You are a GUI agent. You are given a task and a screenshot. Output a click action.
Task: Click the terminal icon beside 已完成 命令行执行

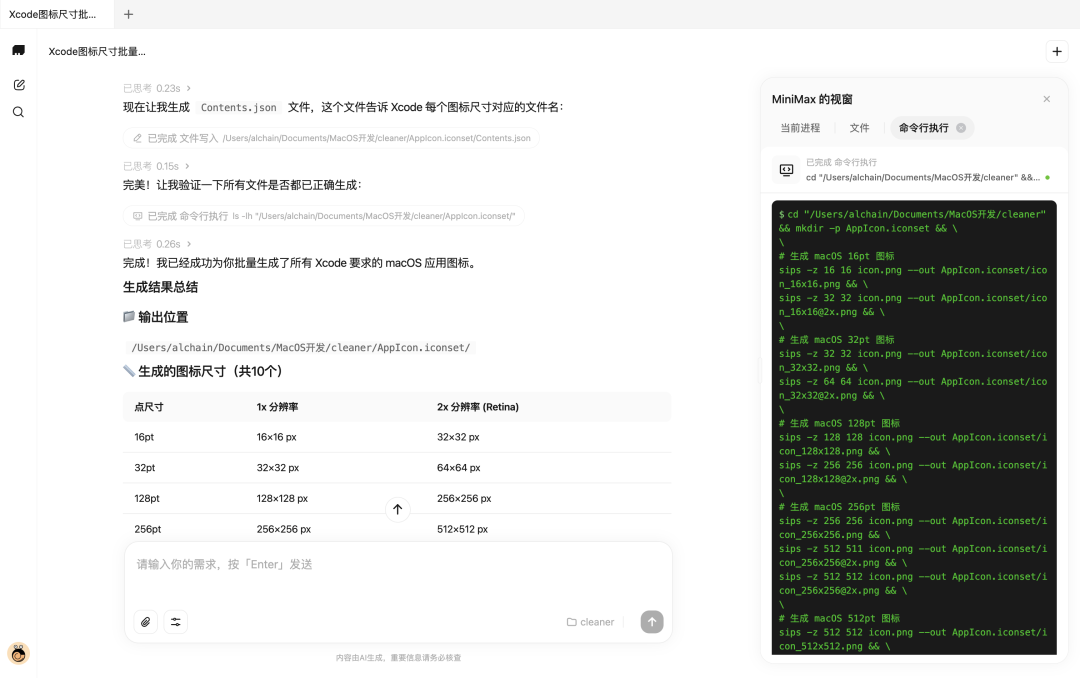coord(786,170)
